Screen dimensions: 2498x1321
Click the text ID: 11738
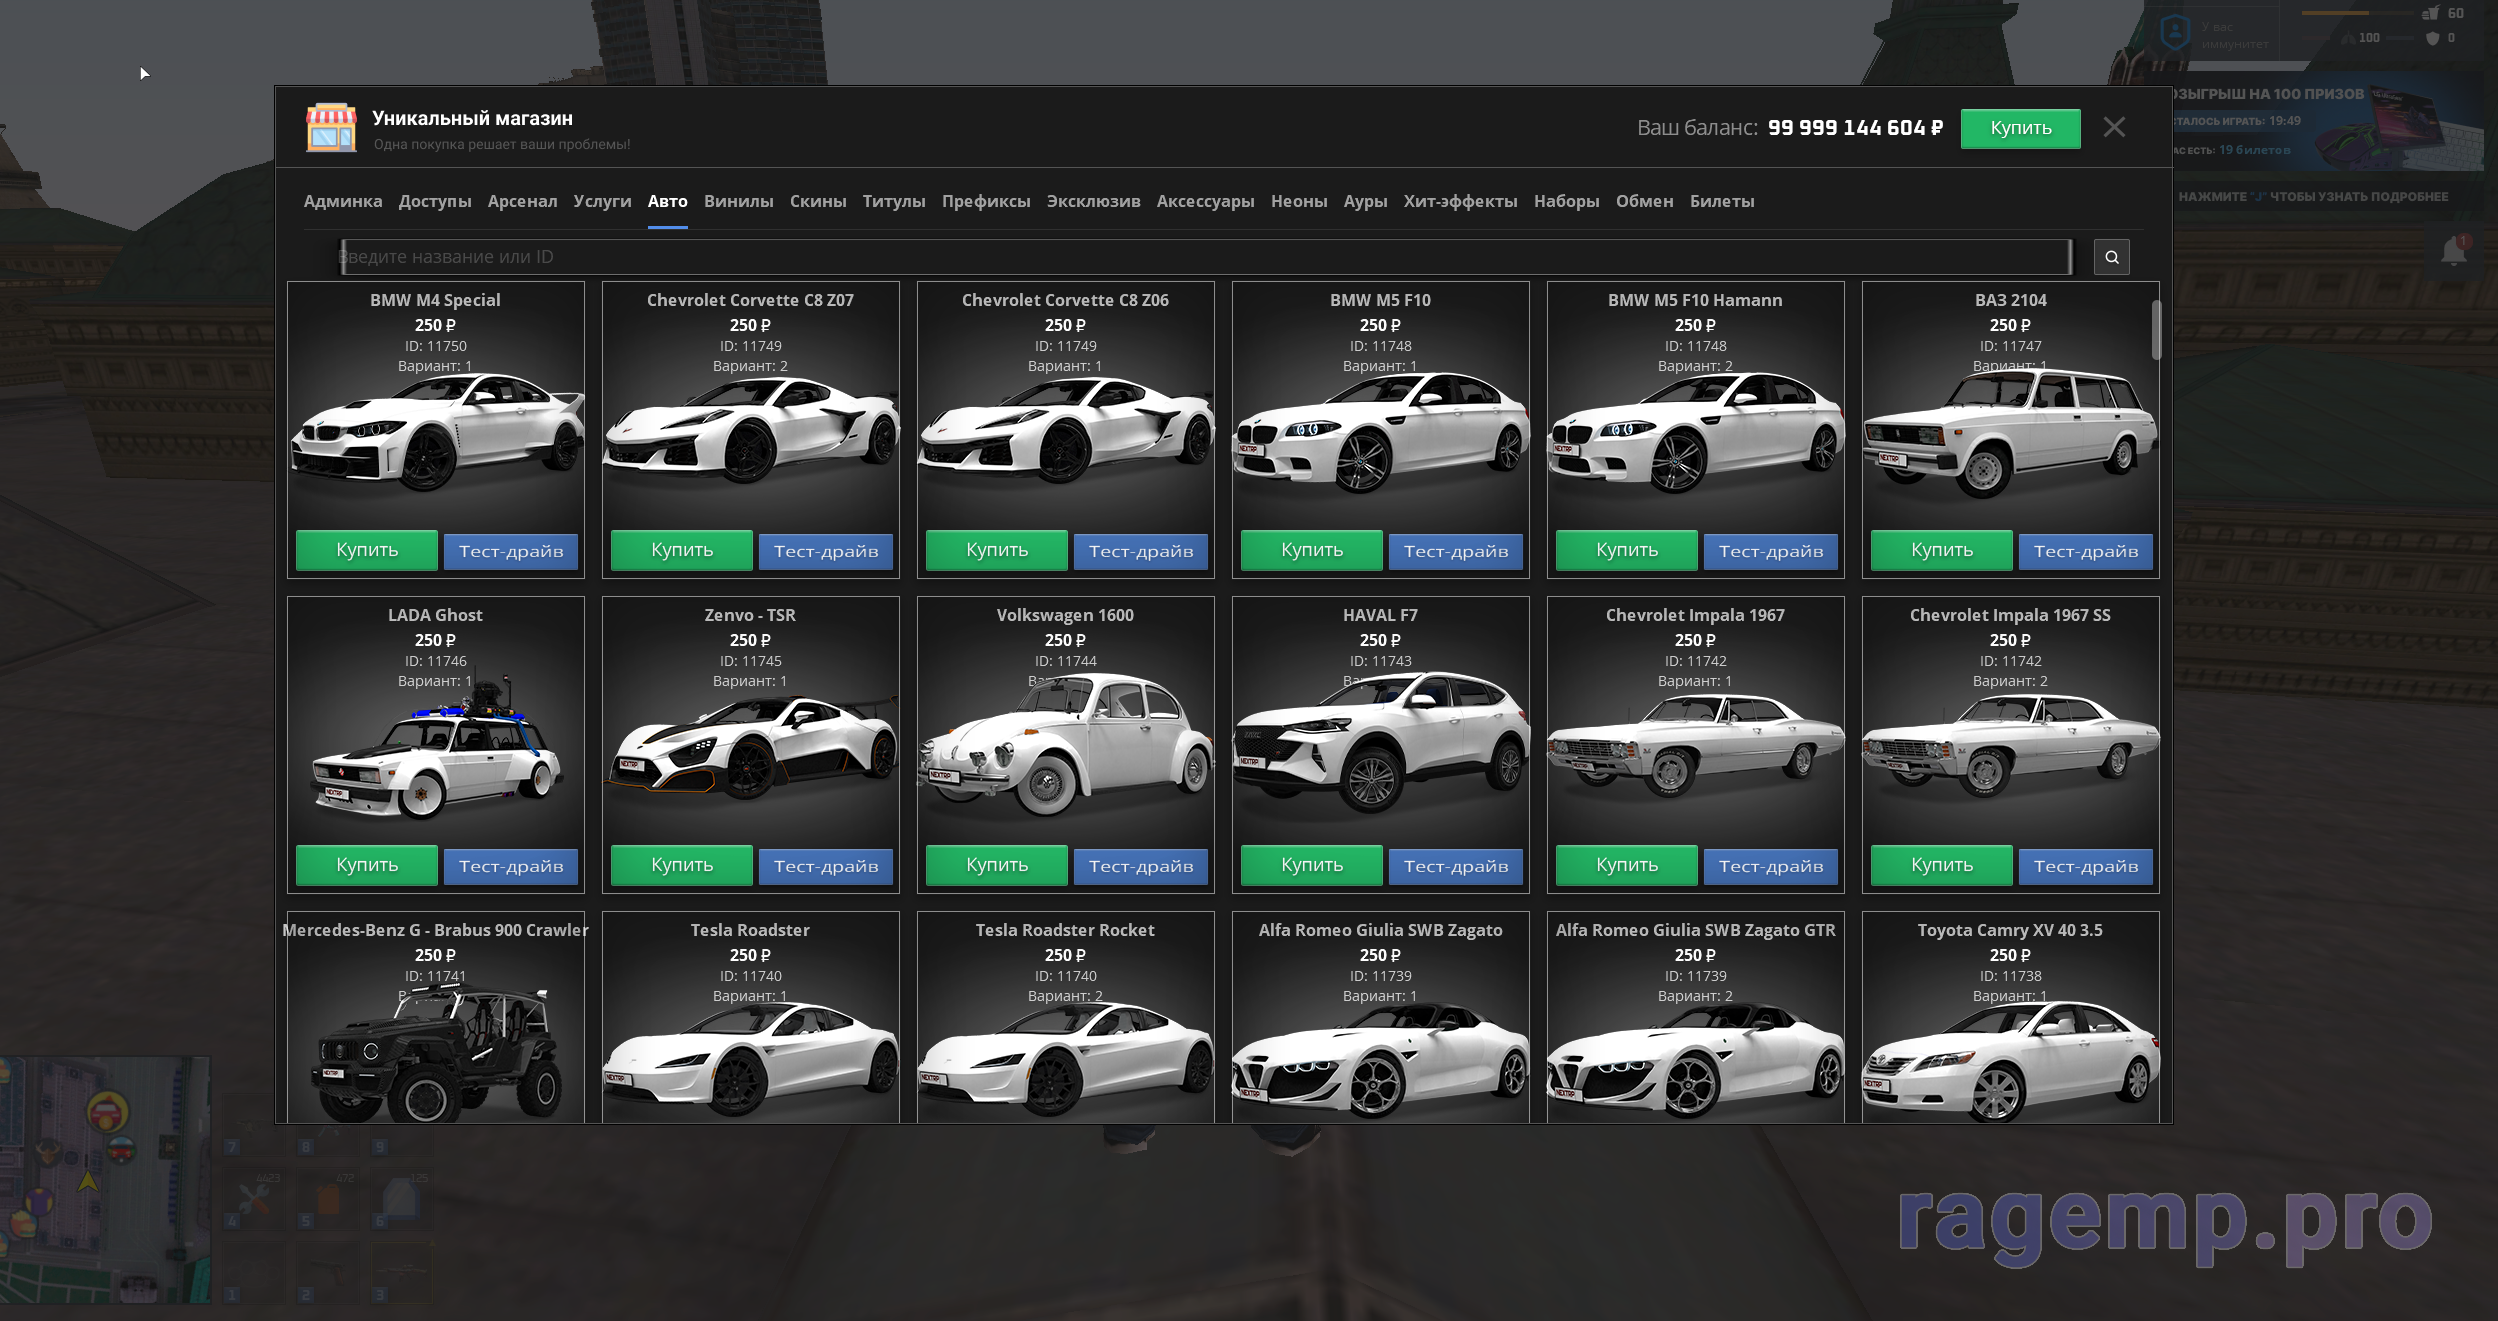click(2010, 976)
